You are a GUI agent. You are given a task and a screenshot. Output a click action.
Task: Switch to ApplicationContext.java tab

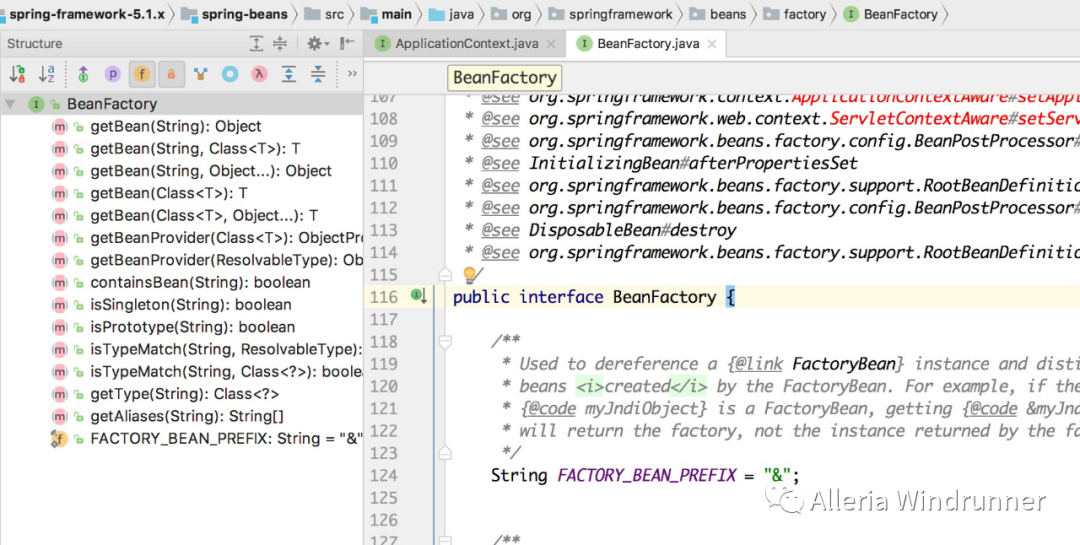point(466,43)
